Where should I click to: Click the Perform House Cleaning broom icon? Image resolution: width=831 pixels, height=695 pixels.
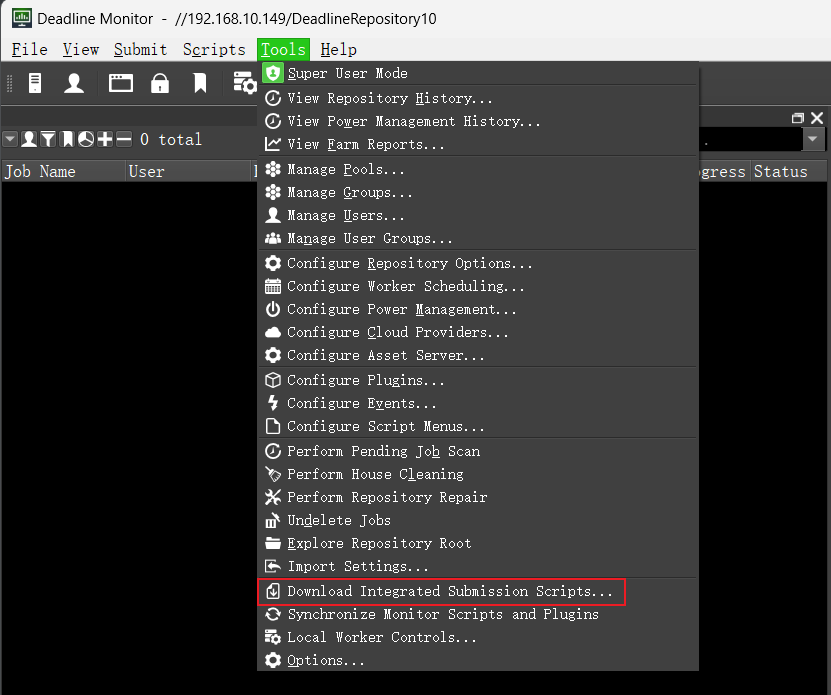click(x=272, y=474)
